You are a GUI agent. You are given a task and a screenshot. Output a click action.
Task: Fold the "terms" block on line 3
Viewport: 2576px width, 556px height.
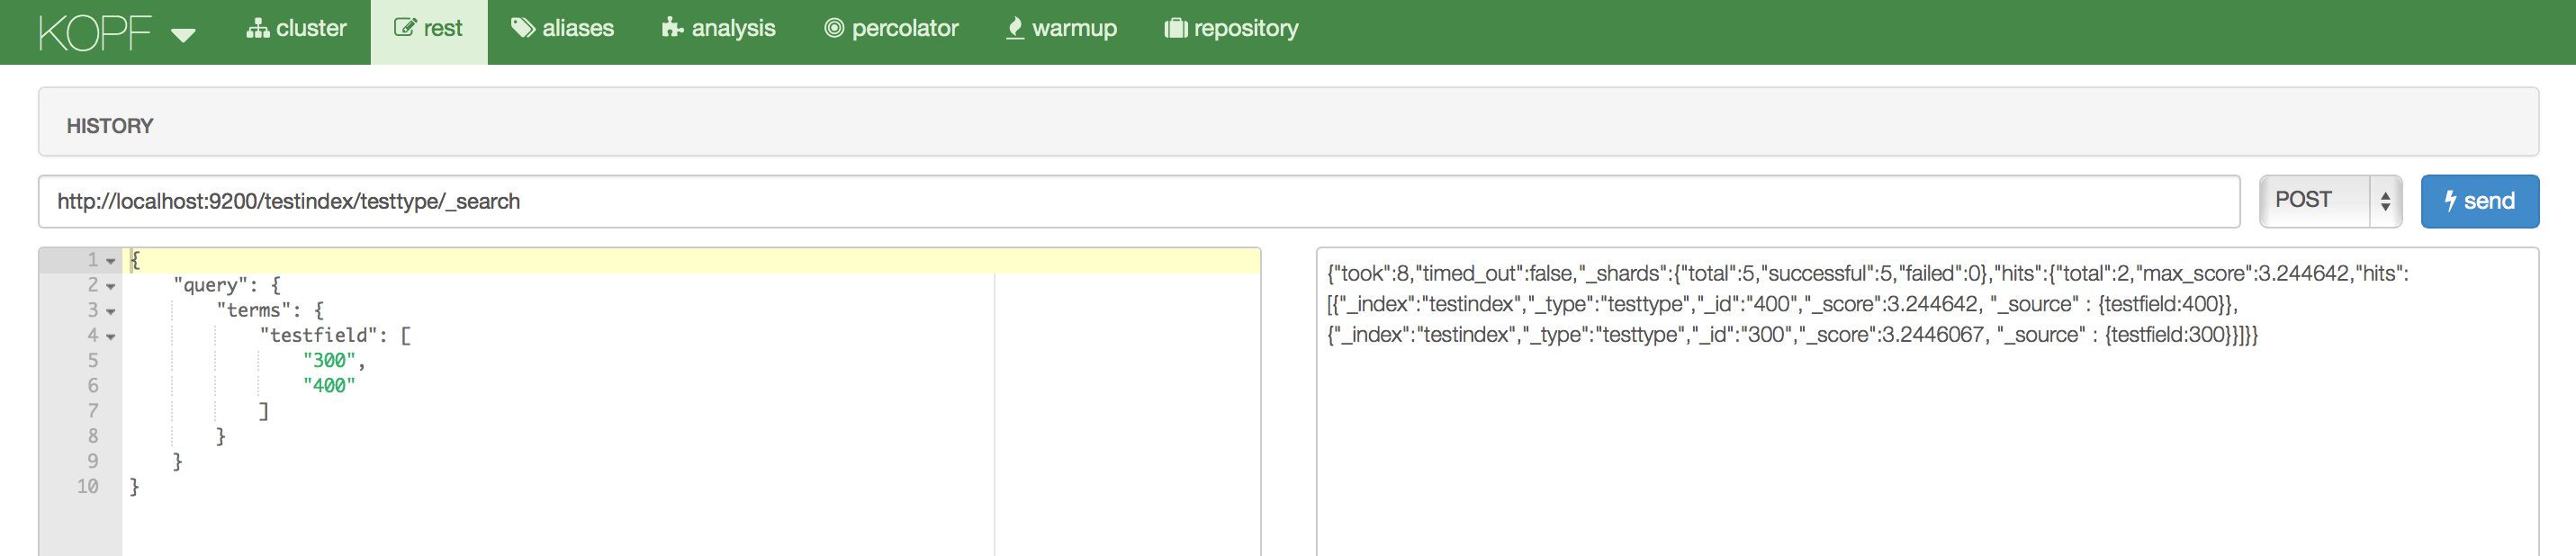pos(111,311)
